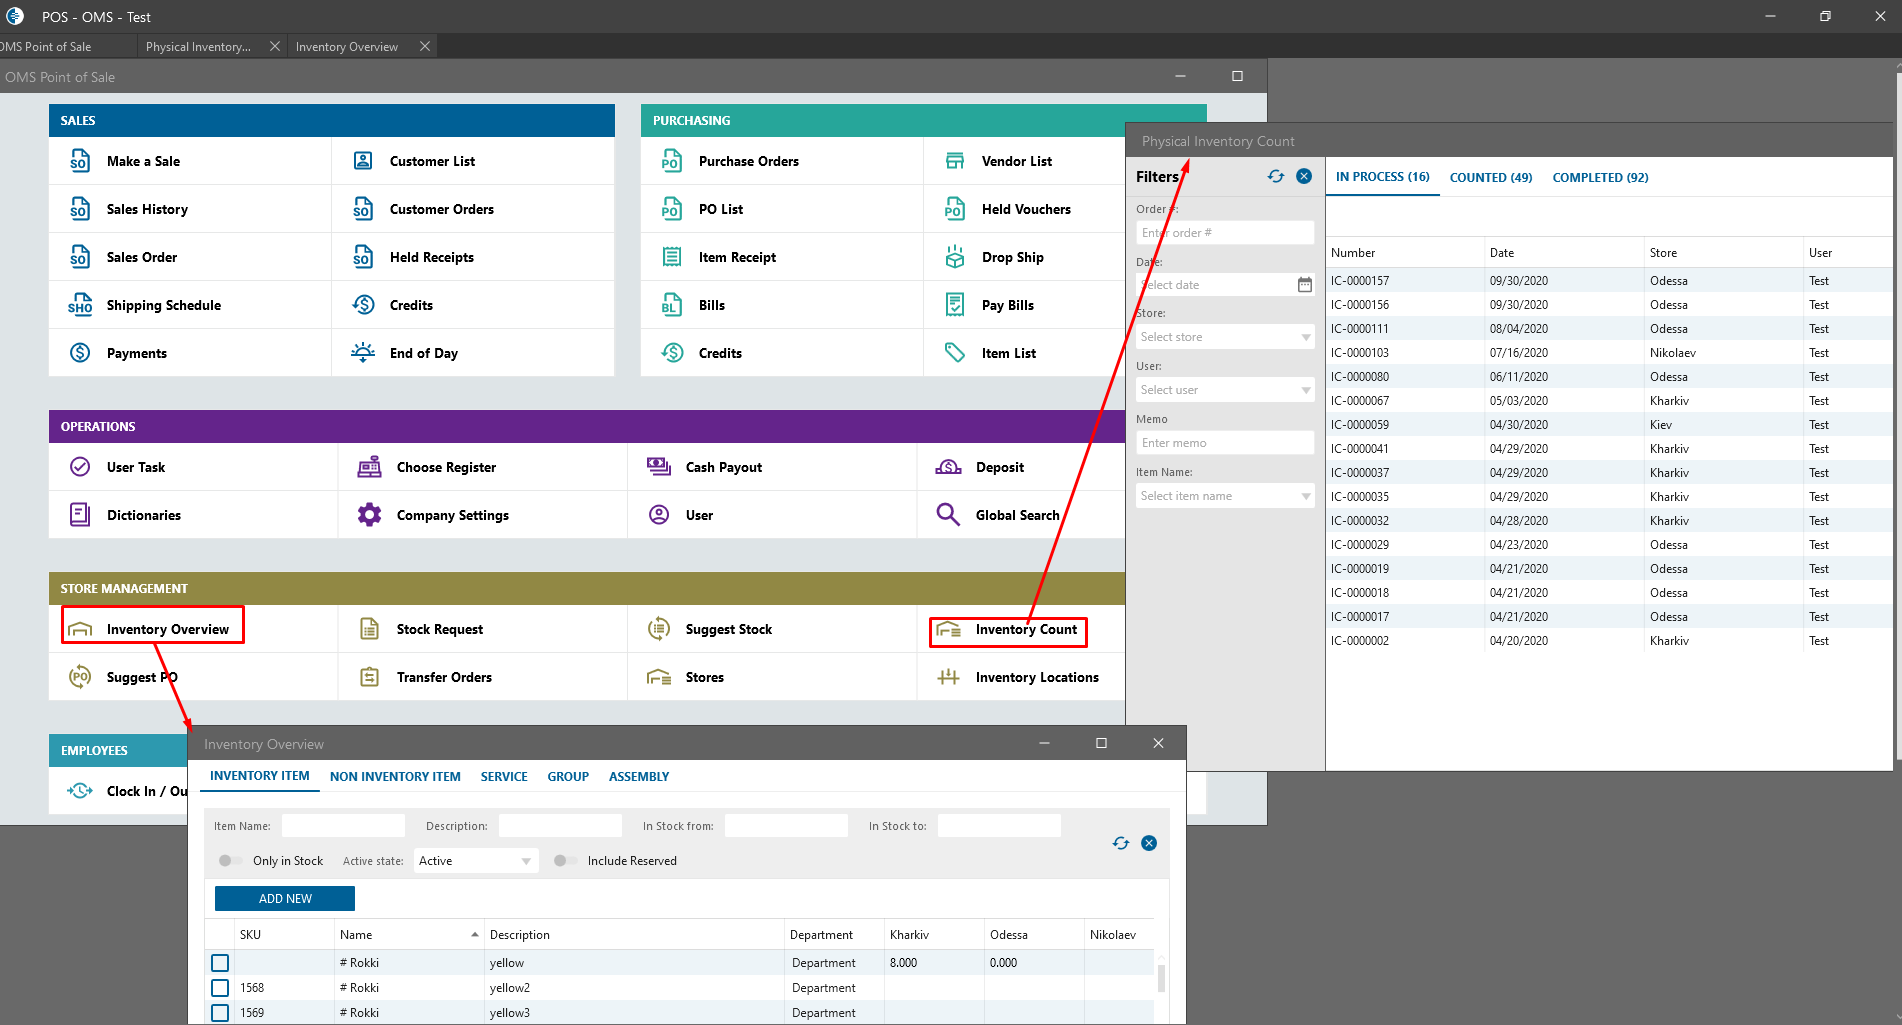This screenshot has width=1902, height=1025.
Task: Open the Cash Payout icon
Action: tap(659, 467)
